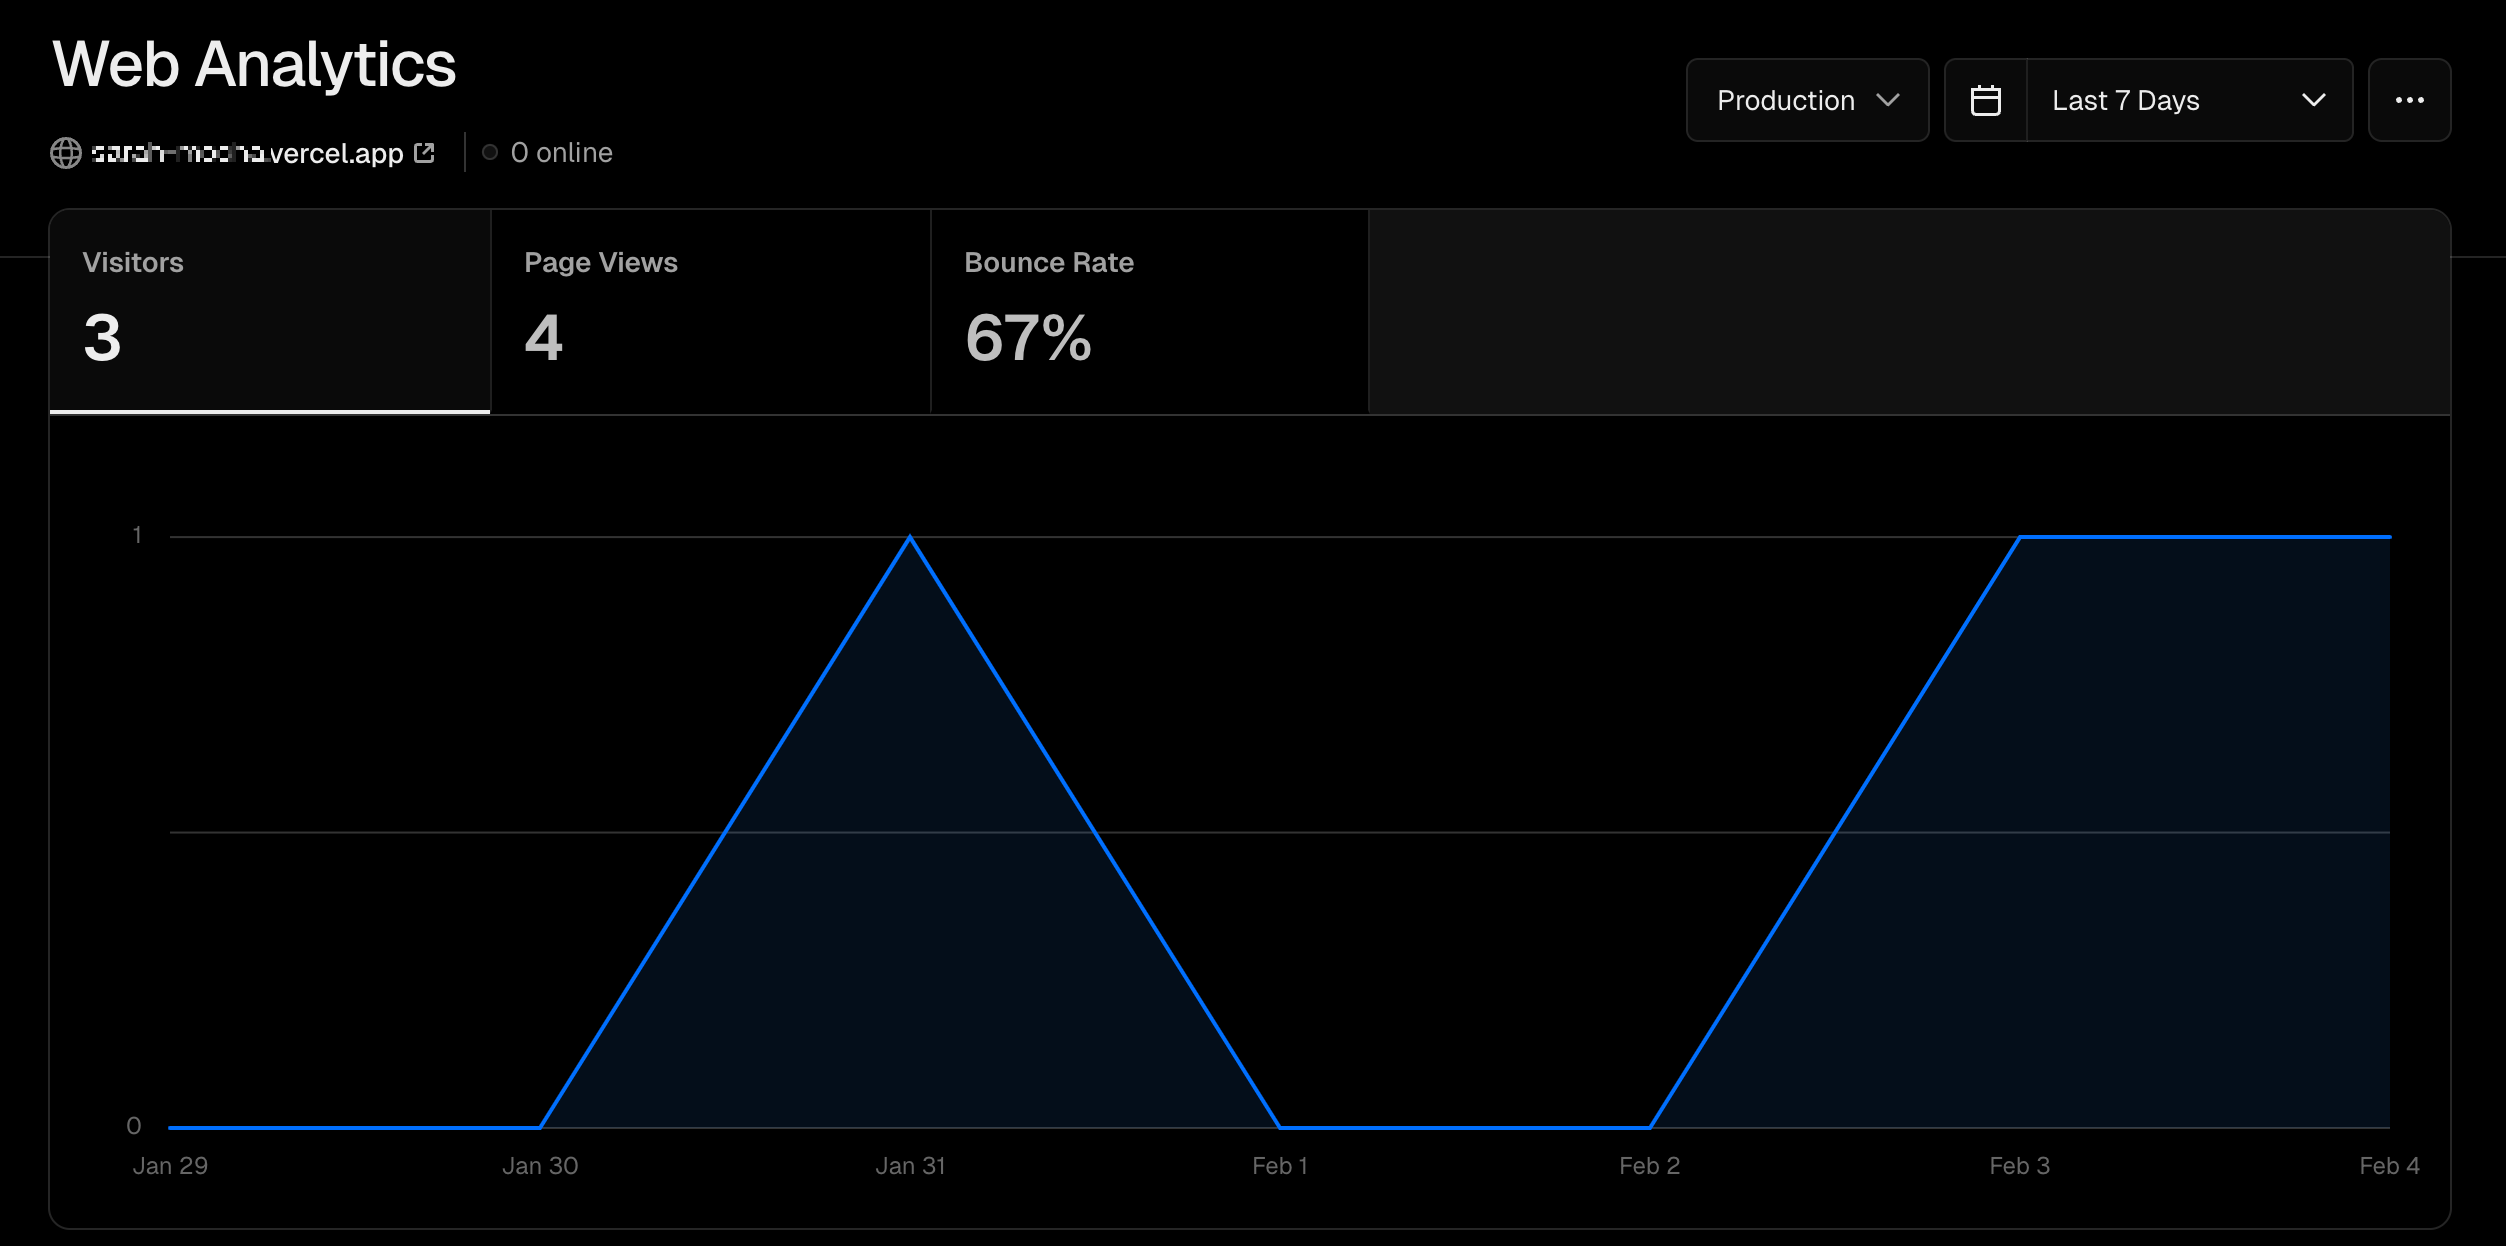This screenshot has width=2506, height=1246.
Task: Click the external link icon after vercel.app
Action: point(425,152)
